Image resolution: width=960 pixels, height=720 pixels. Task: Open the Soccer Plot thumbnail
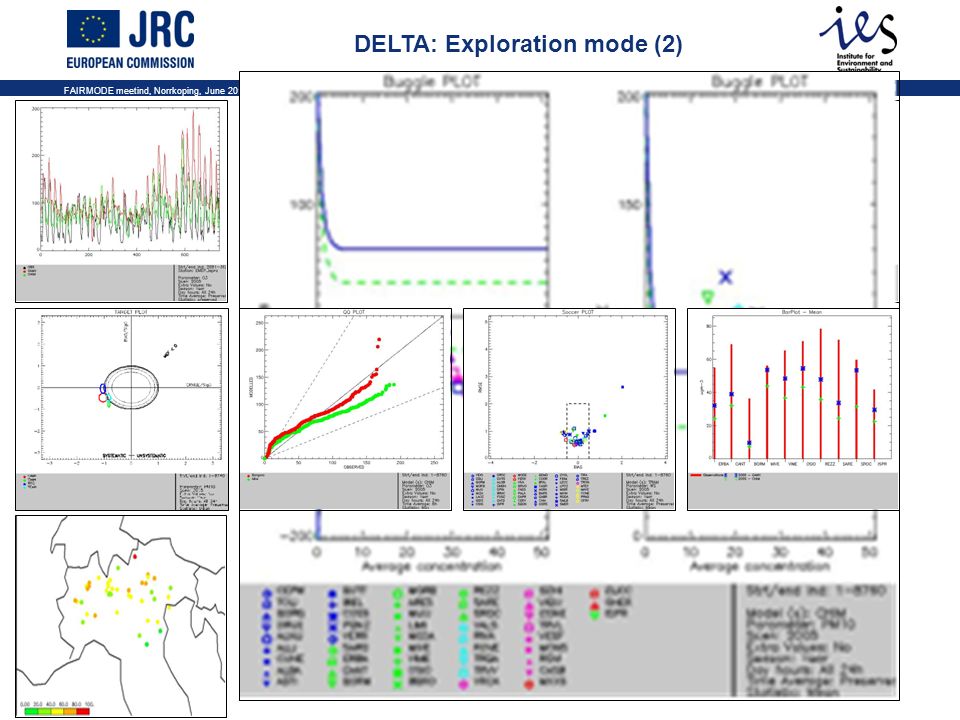pos(569,409)
